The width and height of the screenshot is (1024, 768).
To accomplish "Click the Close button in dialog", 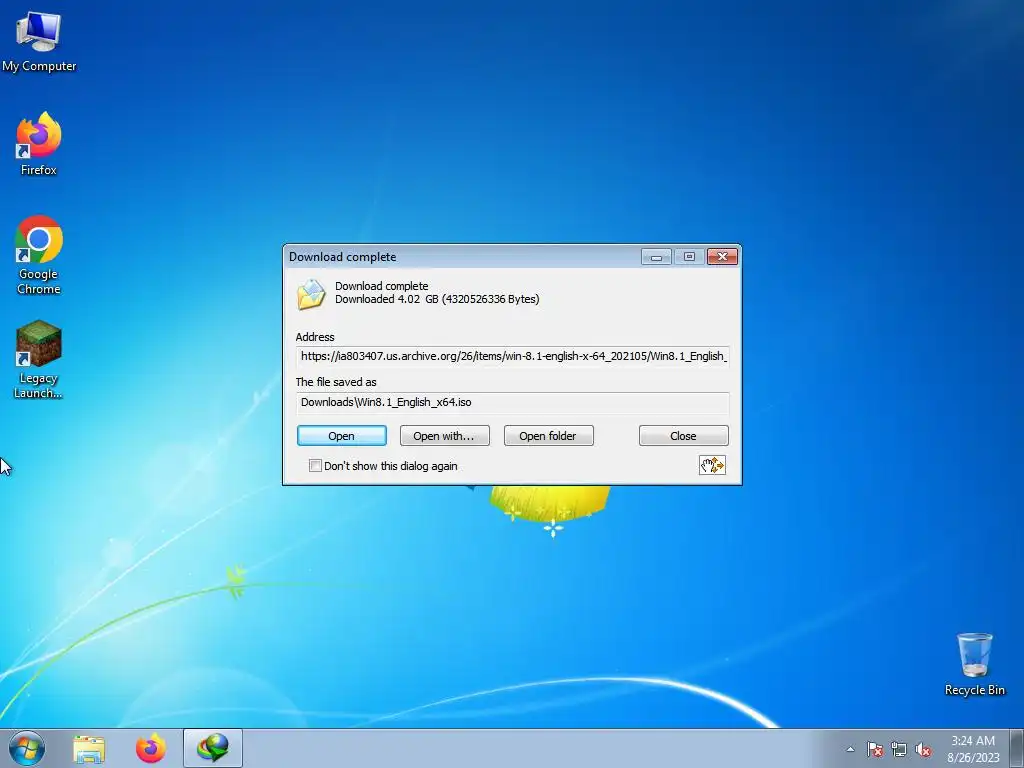I will (683, 436).
